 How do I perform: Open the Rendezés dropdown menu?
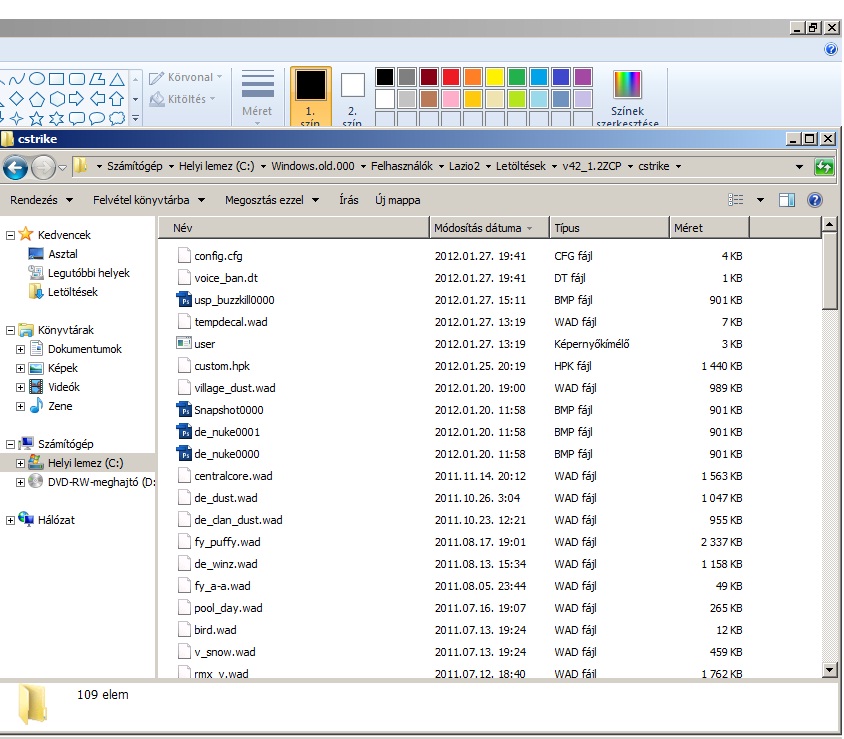point(41,200)
